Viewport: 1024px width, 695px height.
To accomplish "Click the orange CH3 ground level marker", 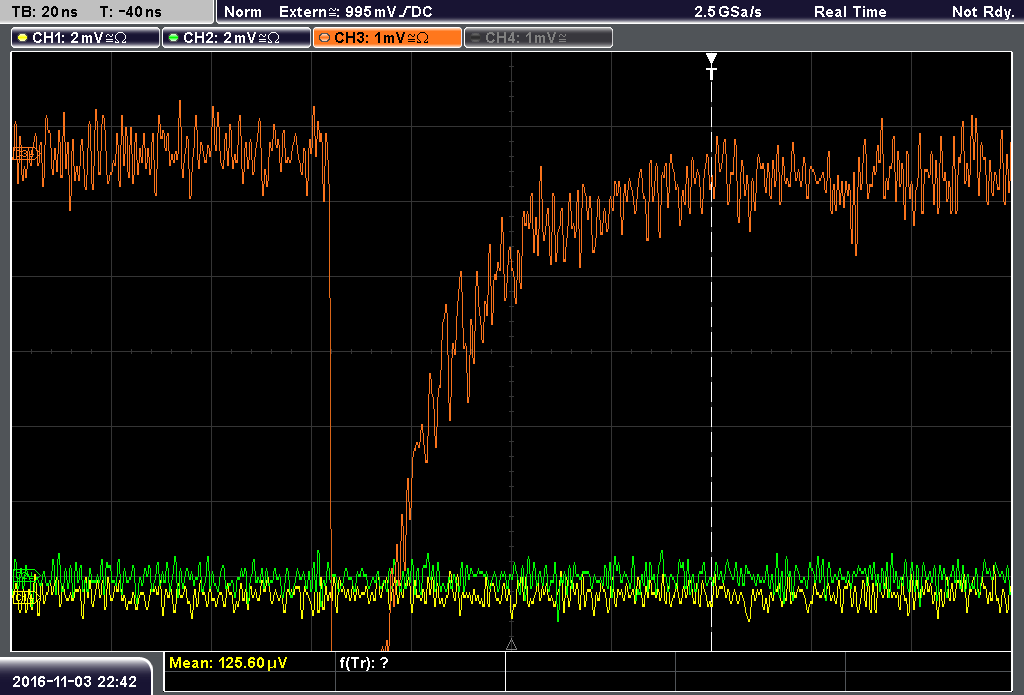I will pos(25,154).
